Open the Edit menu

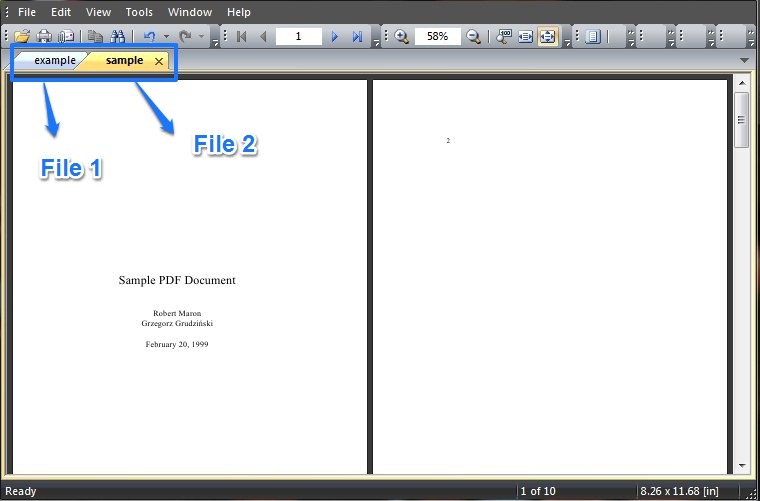coord(61,12)
